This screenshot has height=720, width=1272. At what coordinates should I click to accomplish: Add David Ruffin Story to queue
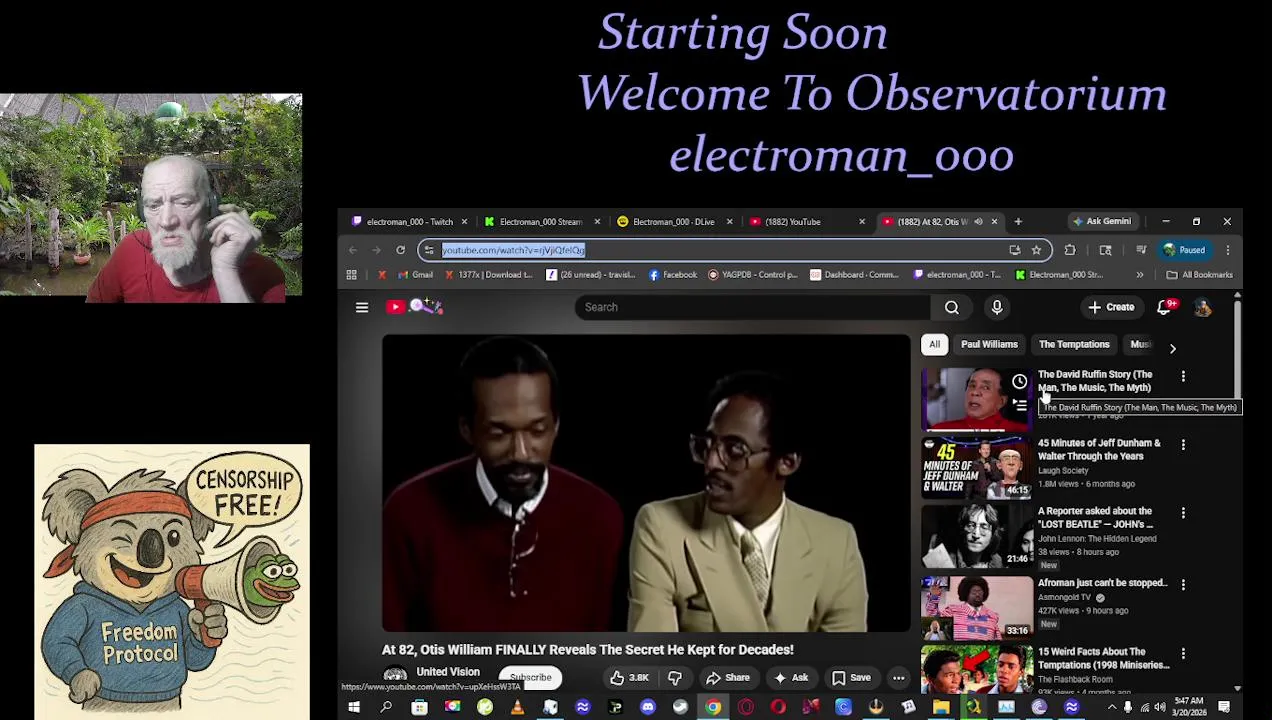pyautogui.click(x=1019, y=405)
